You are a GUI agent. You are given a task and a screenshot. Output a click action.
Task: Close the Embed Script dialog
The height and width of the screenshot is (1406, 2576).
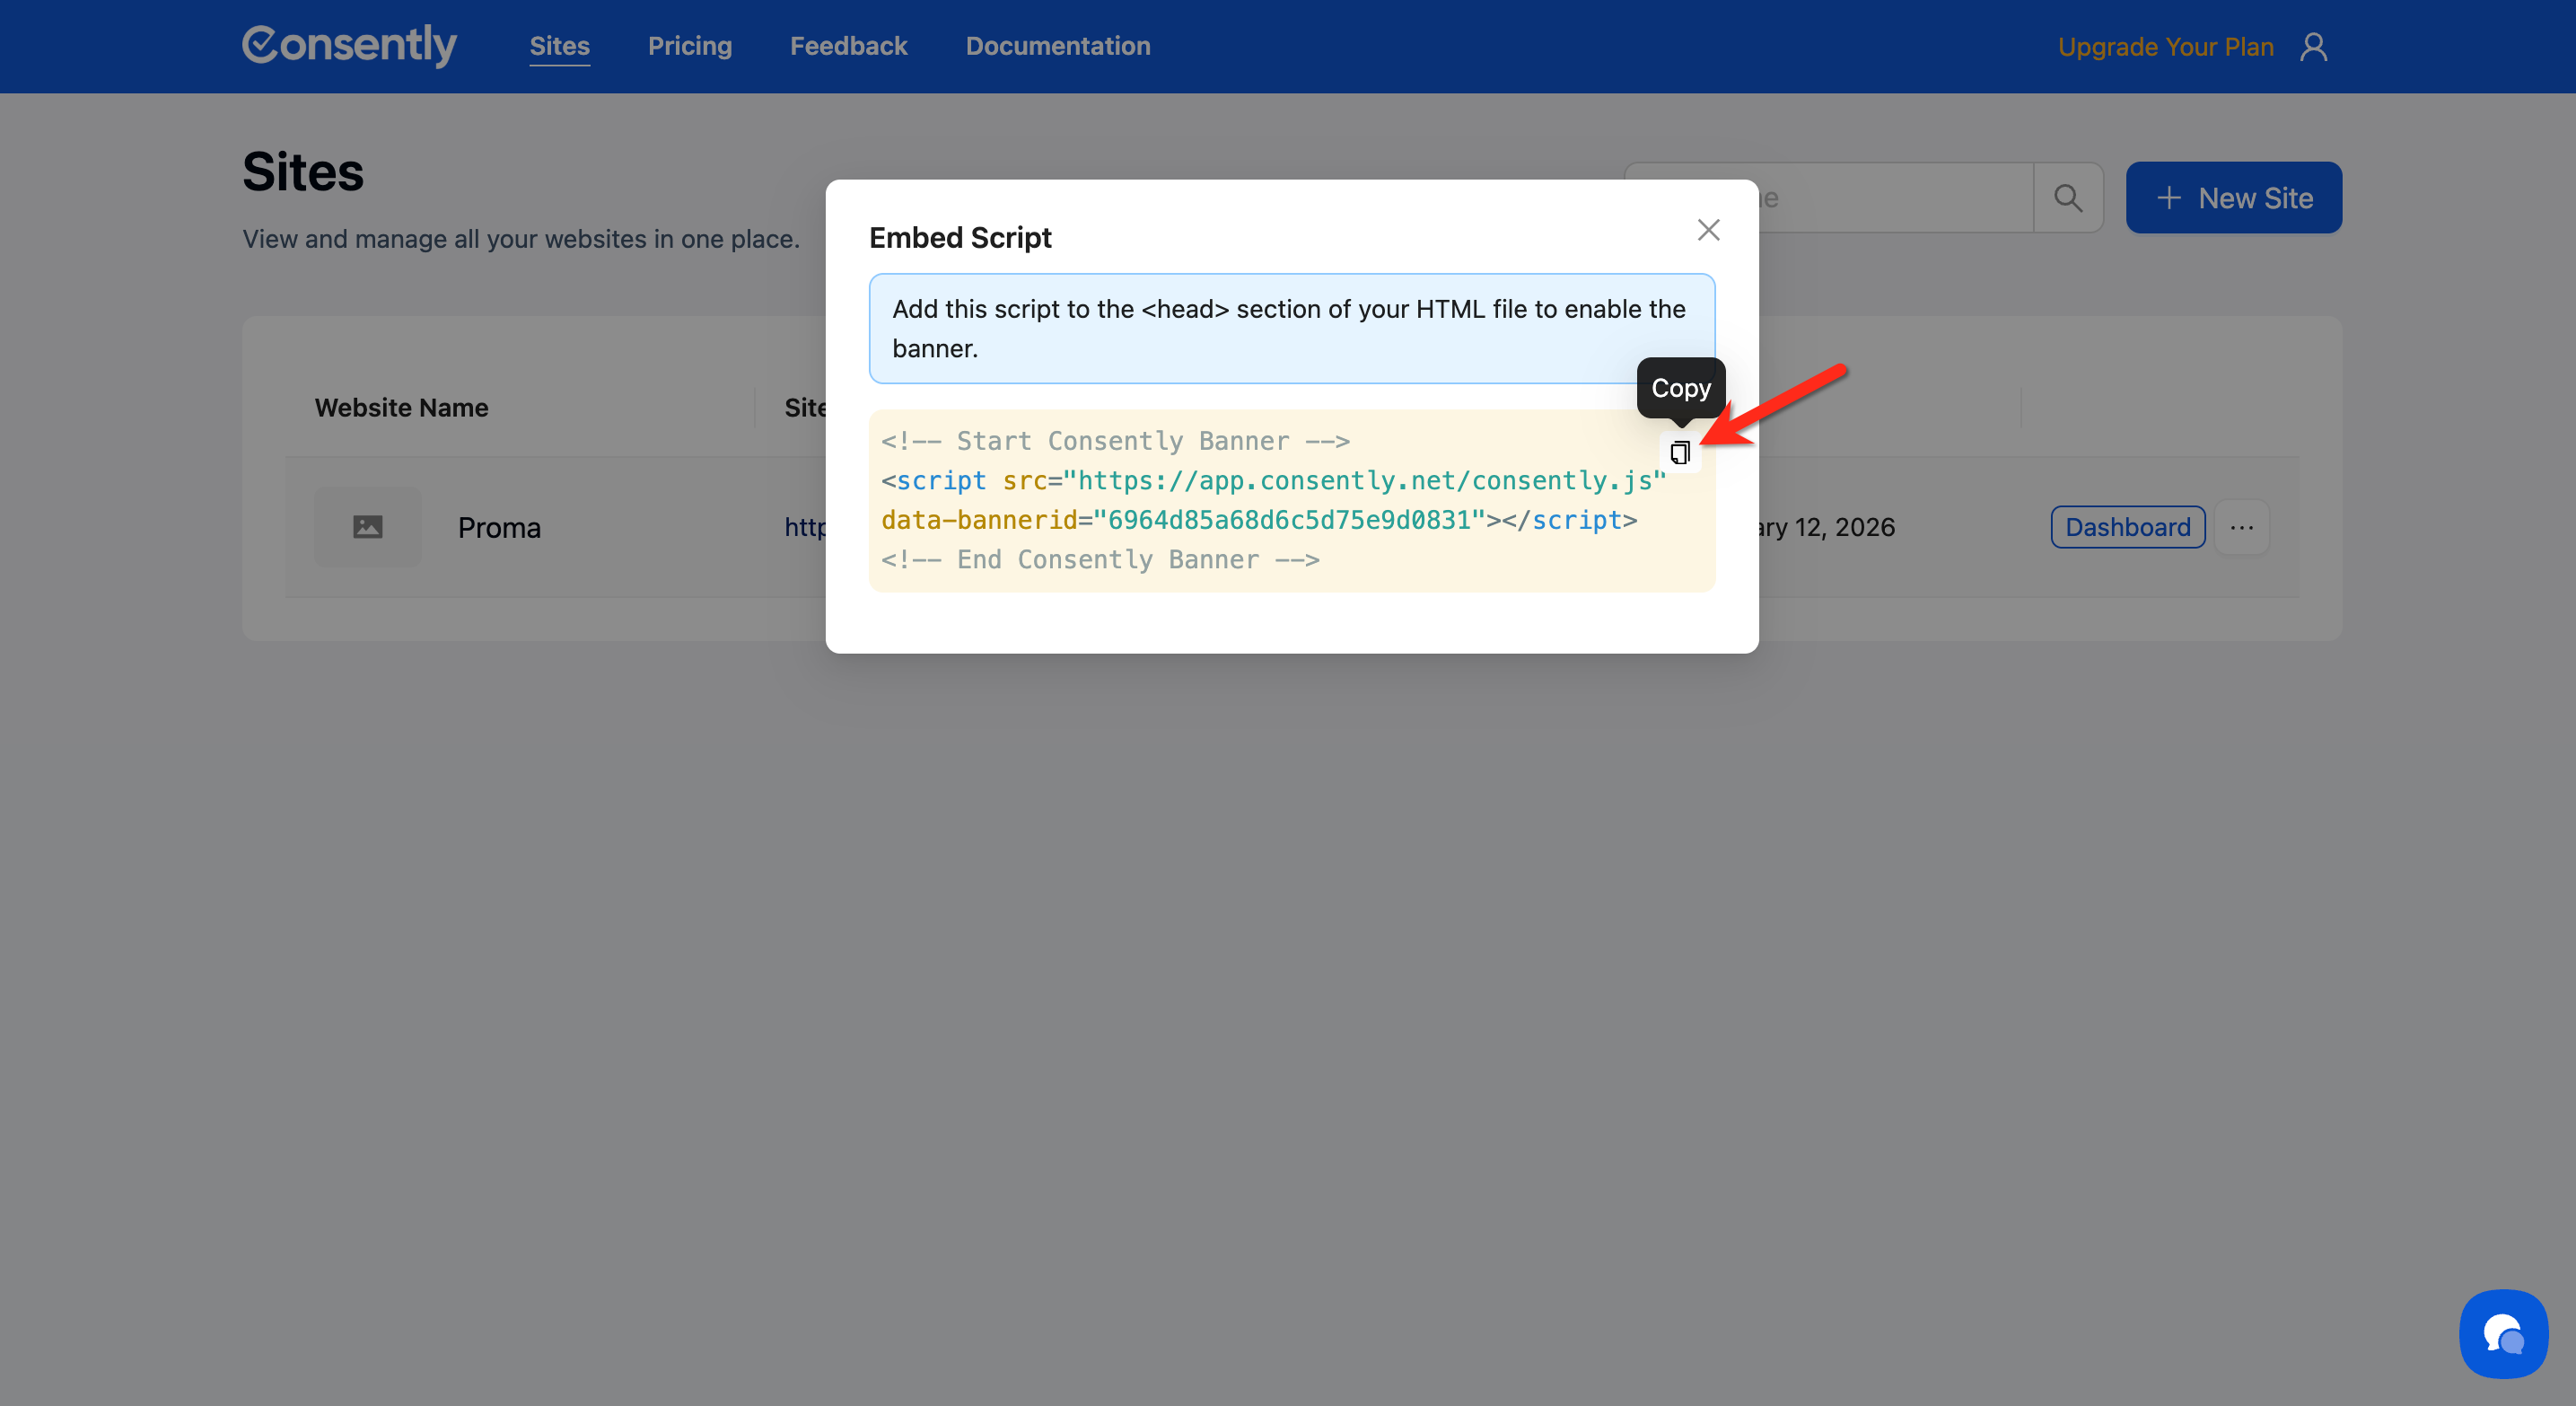click(x=1708, y=230)
